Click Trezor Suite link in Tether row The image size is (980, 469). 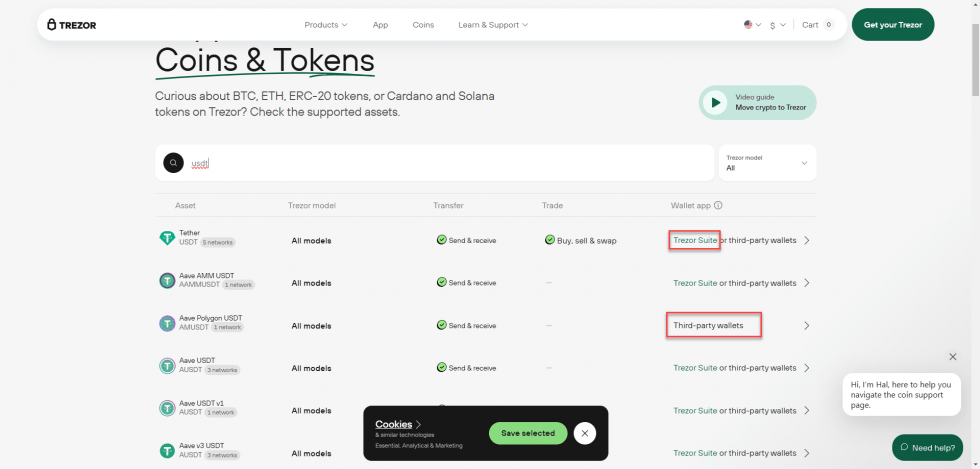(x=695, y=240)
